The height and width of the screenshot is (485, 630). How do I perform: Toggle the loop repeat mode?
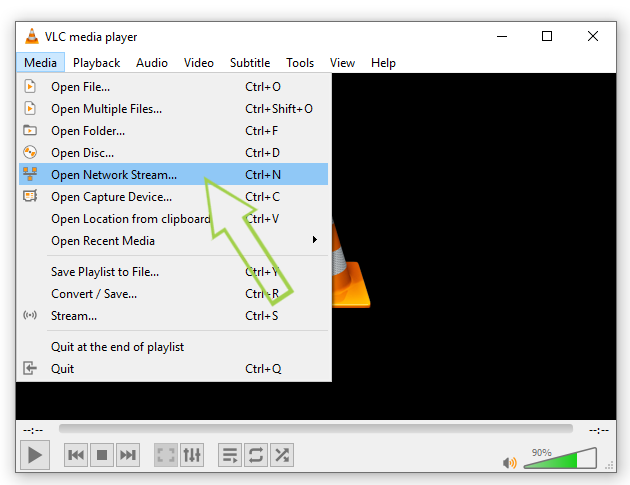point(256,455)
